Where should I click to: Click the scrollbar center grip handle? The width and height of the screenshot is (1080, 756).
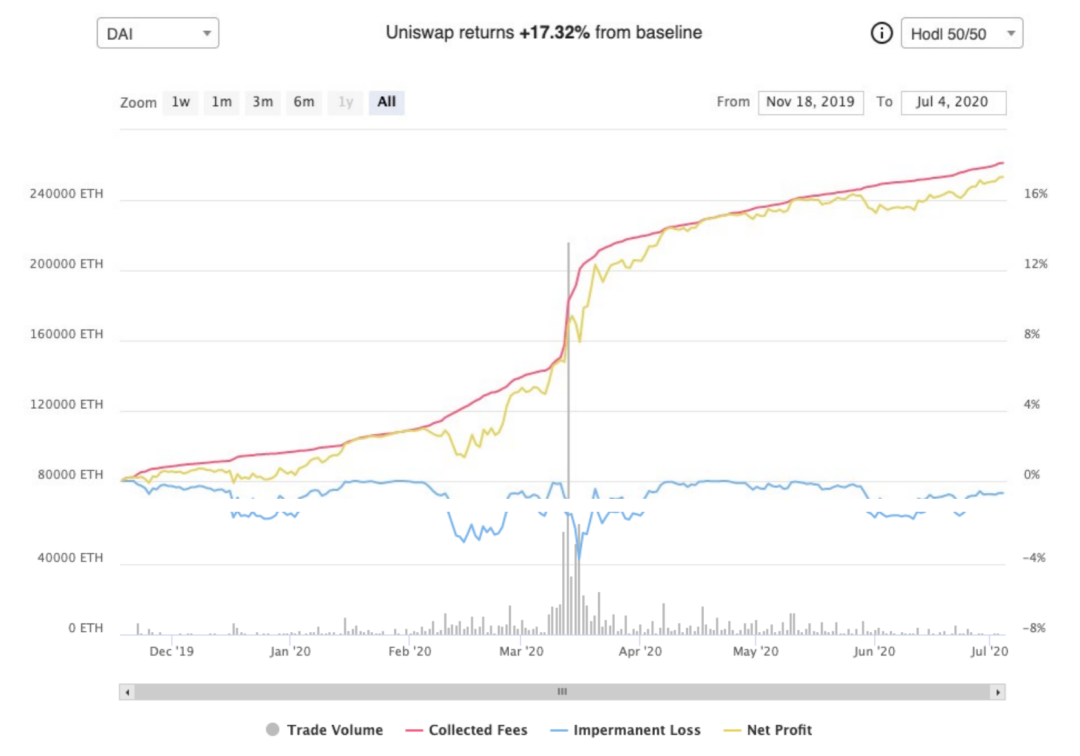point(562,692)
